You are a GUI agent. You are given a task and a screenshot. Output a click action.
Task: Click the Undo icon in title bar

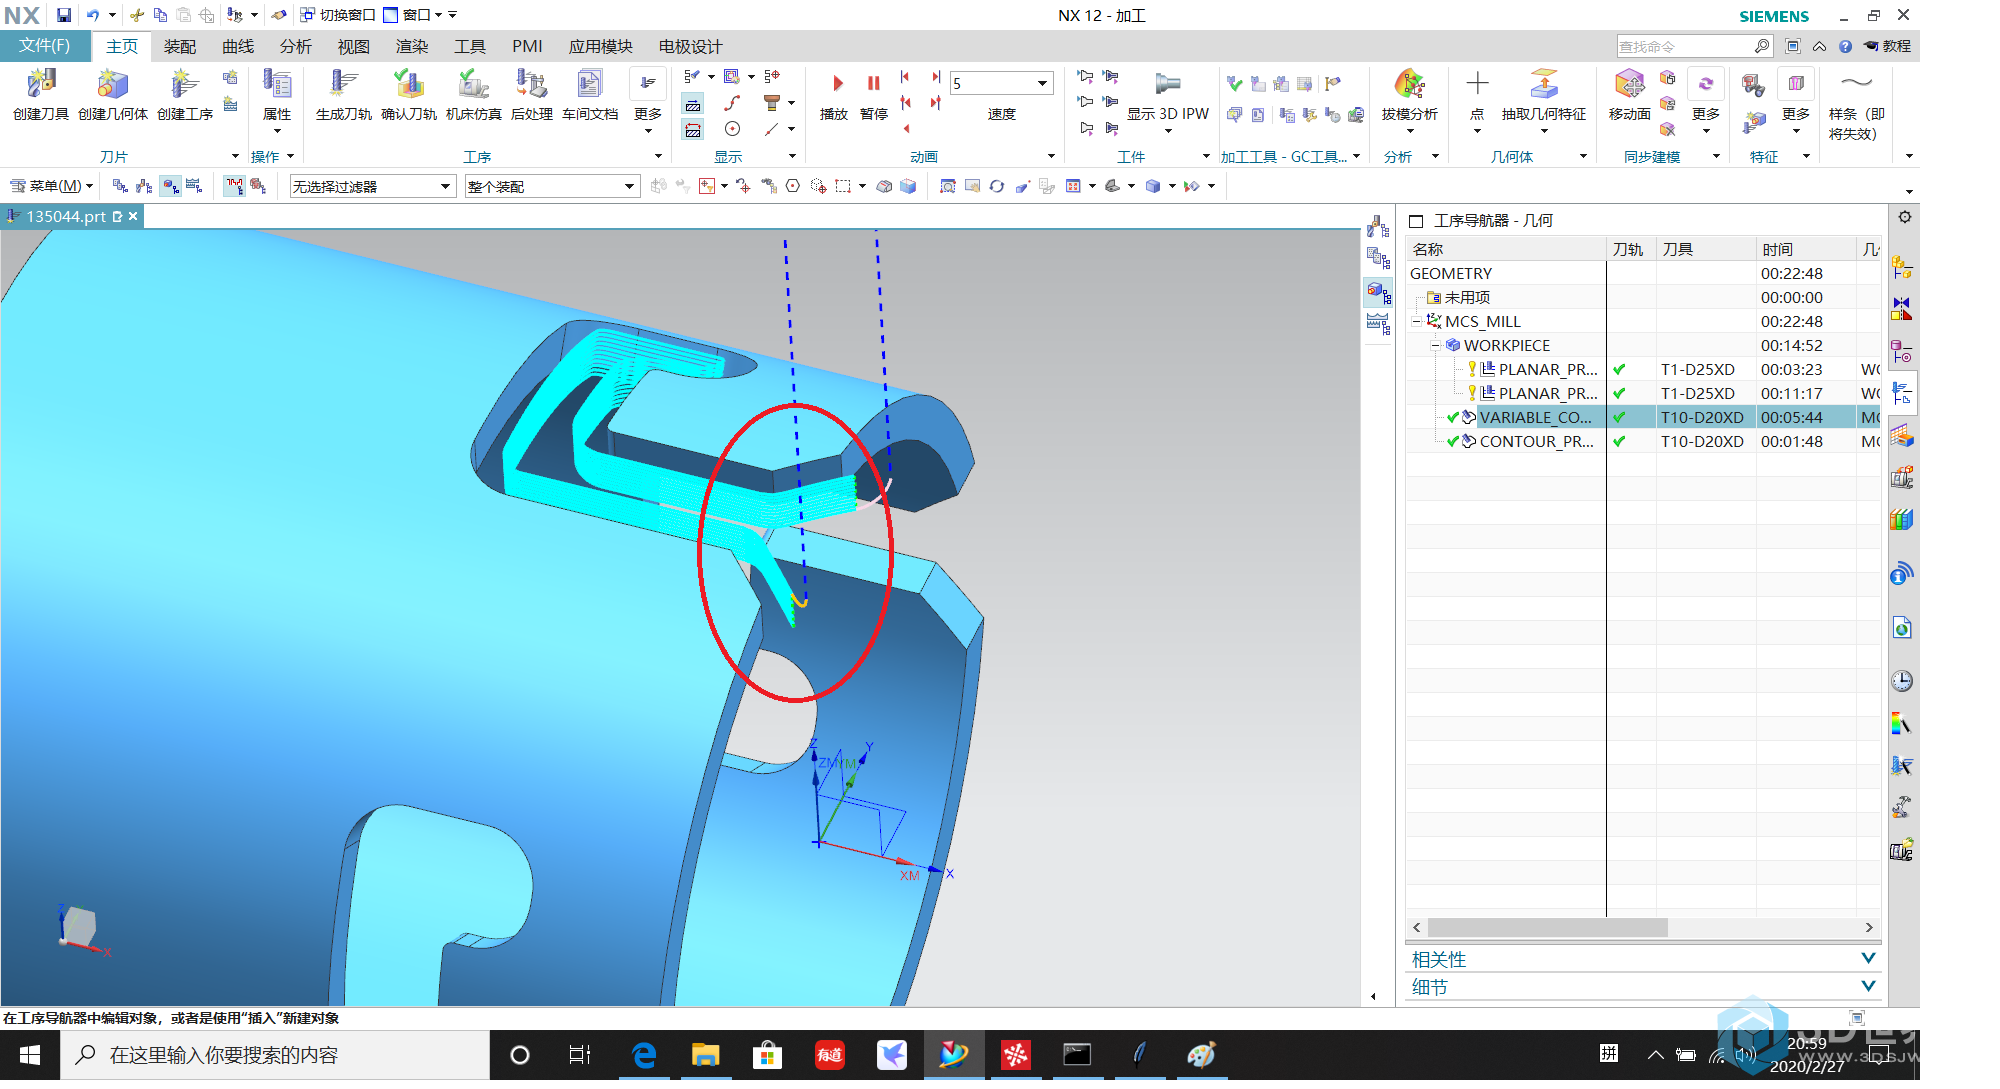93,15
